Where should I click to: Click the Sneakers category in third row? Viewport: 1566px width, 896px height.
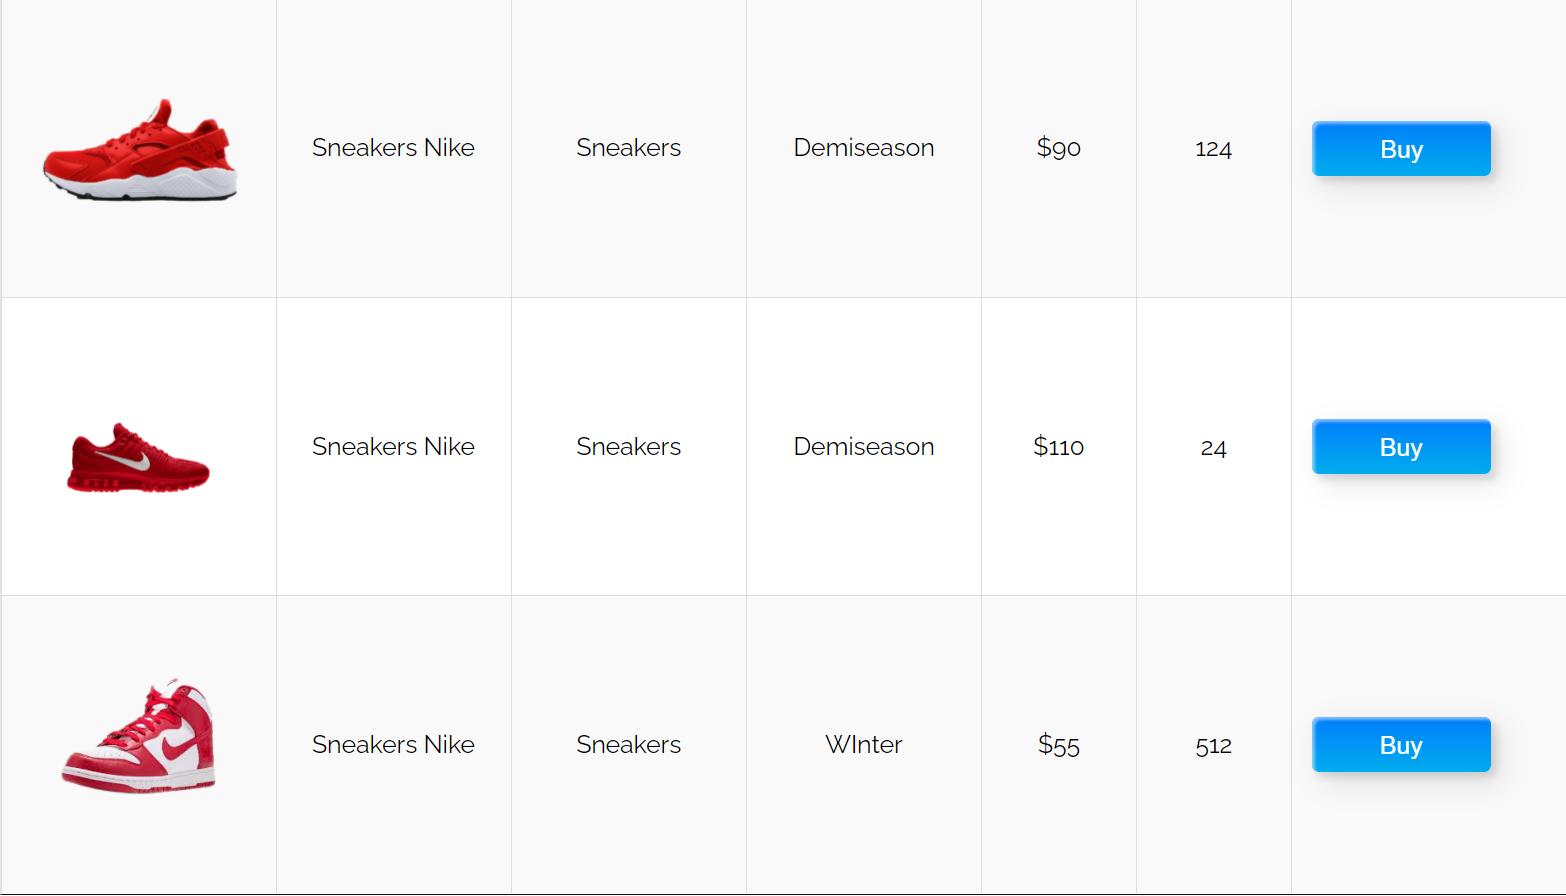point(628,745)
